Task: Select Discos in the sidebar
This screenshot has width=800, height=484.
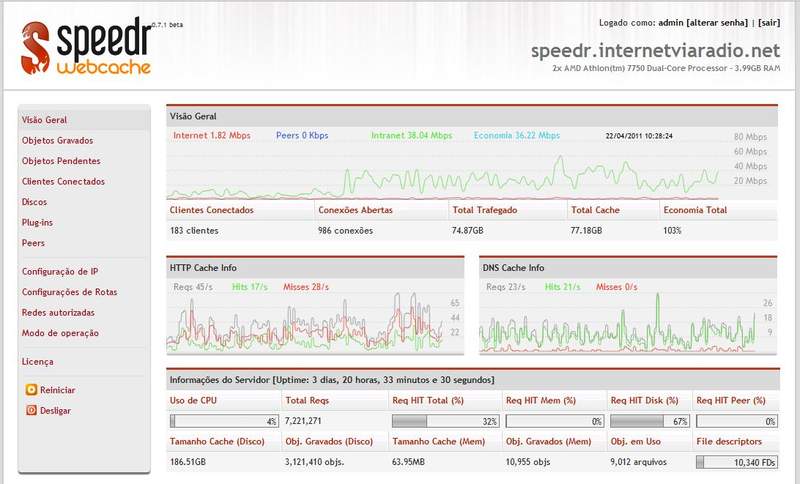Action: click(x=34, y=202)
